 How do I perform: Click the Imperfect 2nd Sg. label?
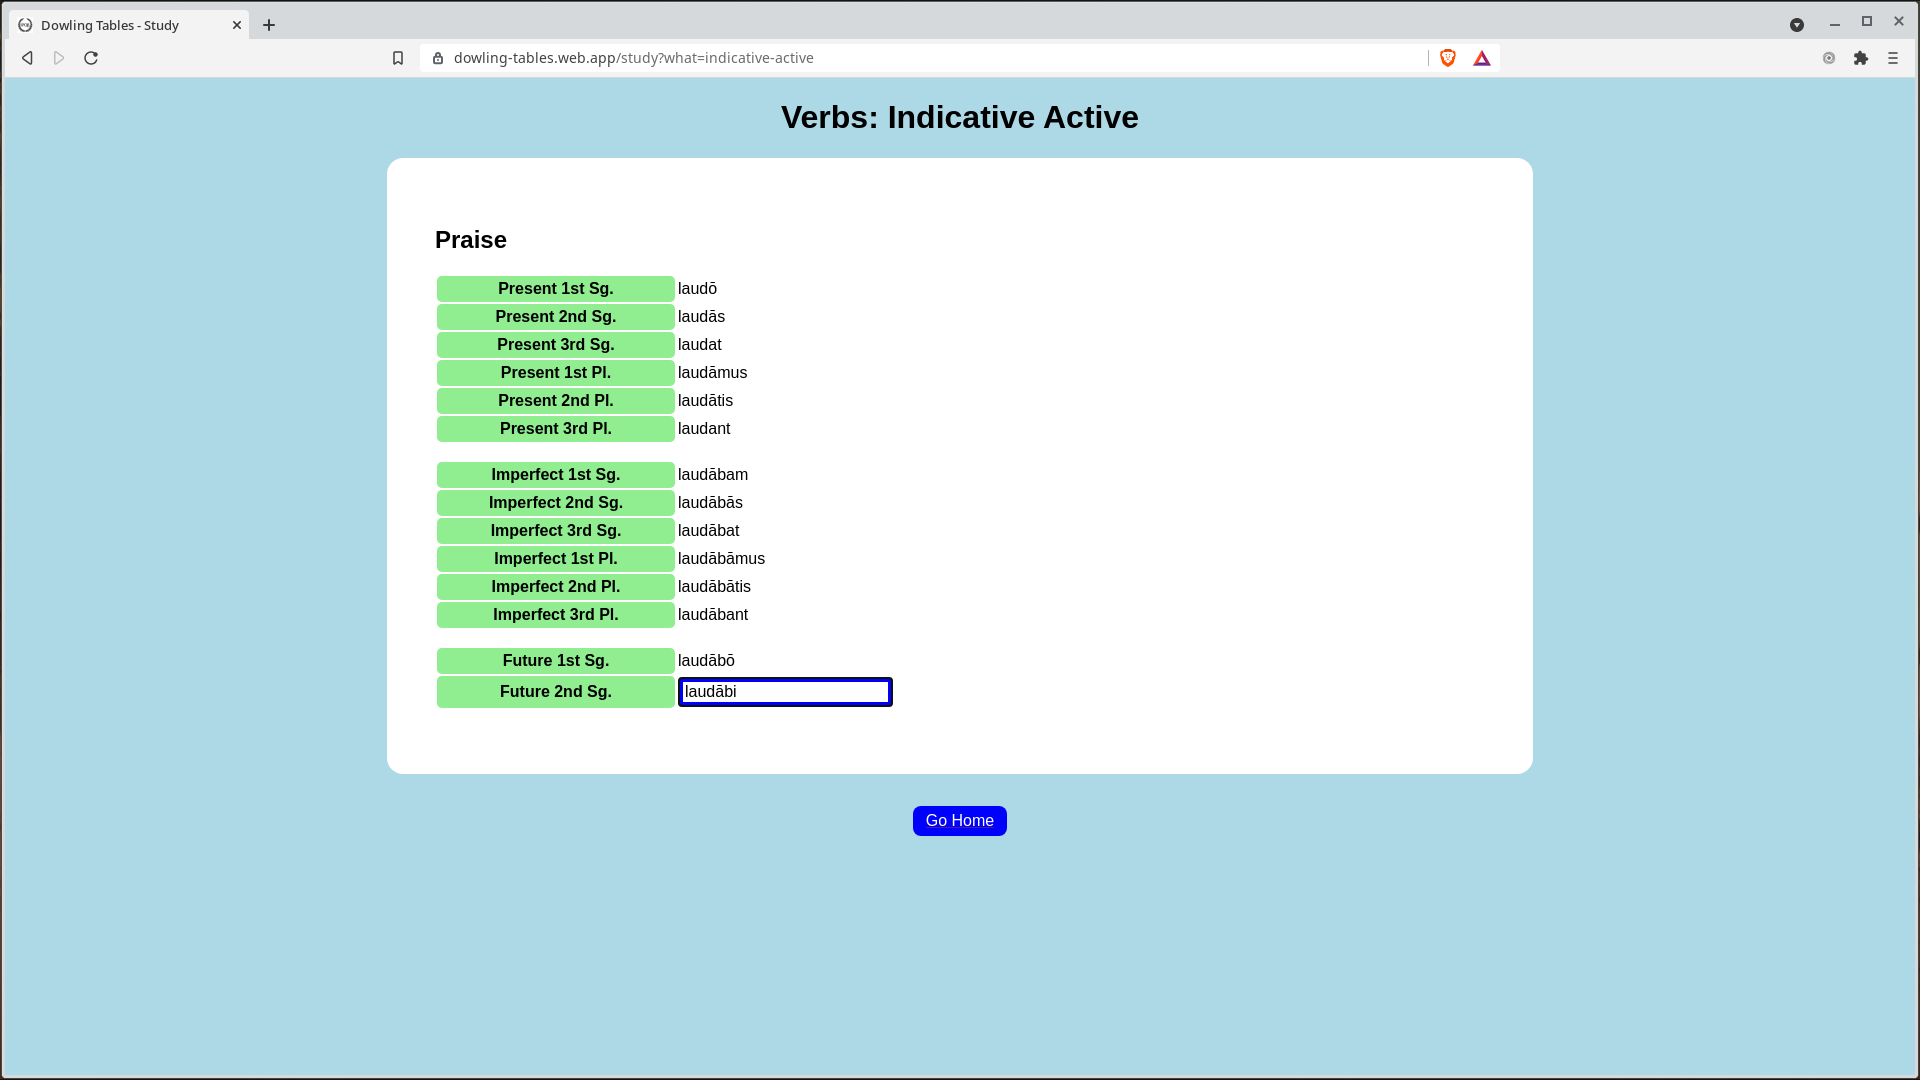[x=556, y=503]
